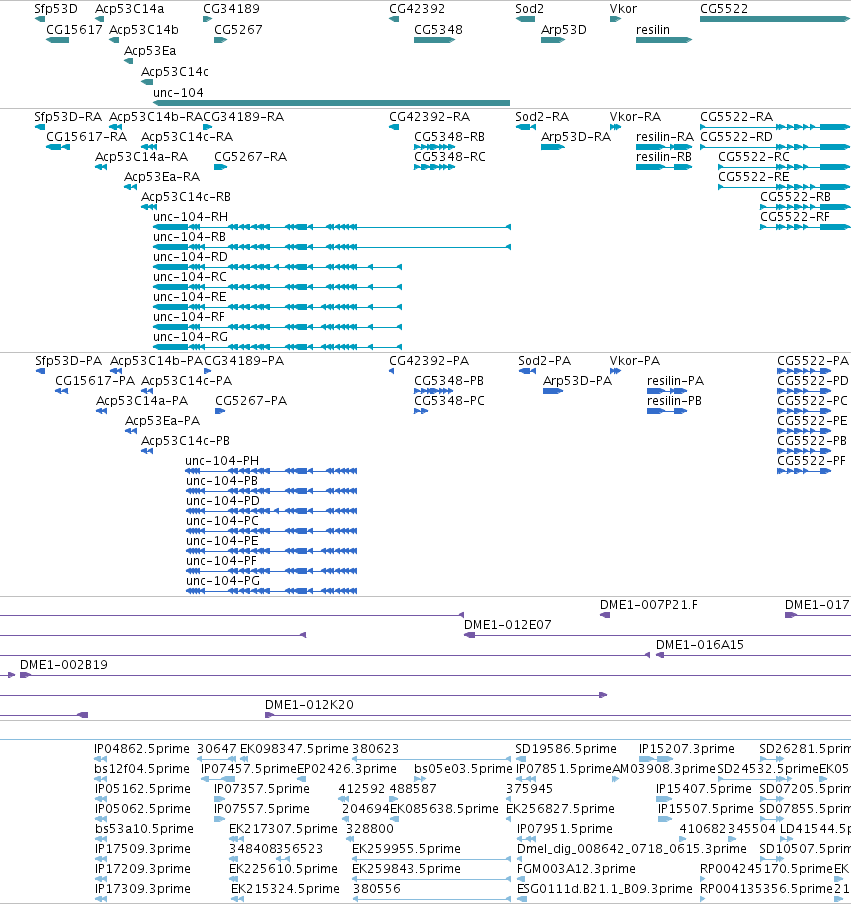Select the CG5267 gene label
851x904 pixels.
(x=238, y=29)
